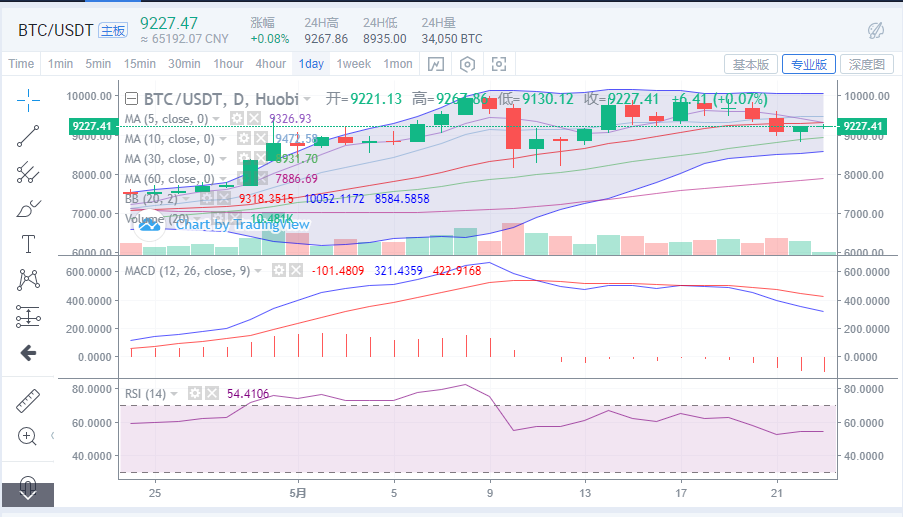Viewport: 903px width, 517px height.
Task: Select the XABCD pattern tool
Action: [x=28, y=280]
